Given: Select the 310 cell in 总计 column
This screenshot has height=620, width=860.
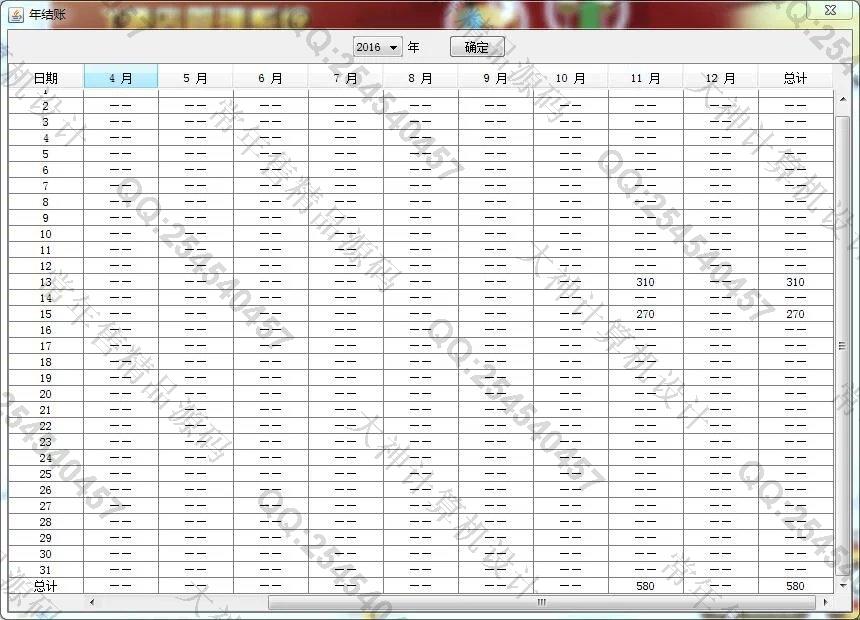Looking at the screenshot, I should pos(795,282).
